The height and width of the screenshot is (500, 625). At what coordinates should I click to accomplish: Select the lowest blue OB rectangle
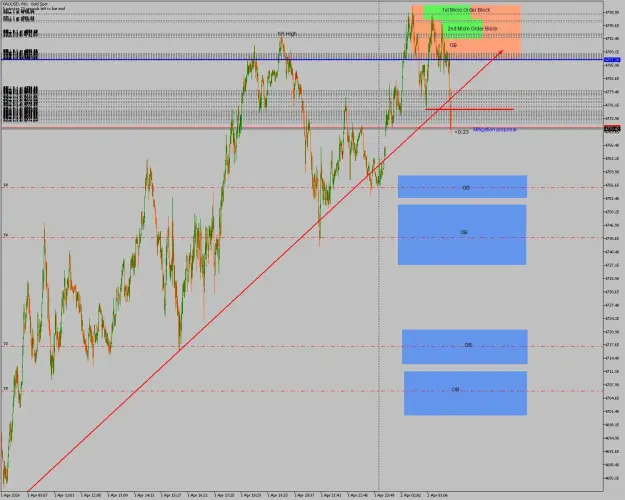tap(466, 393)
